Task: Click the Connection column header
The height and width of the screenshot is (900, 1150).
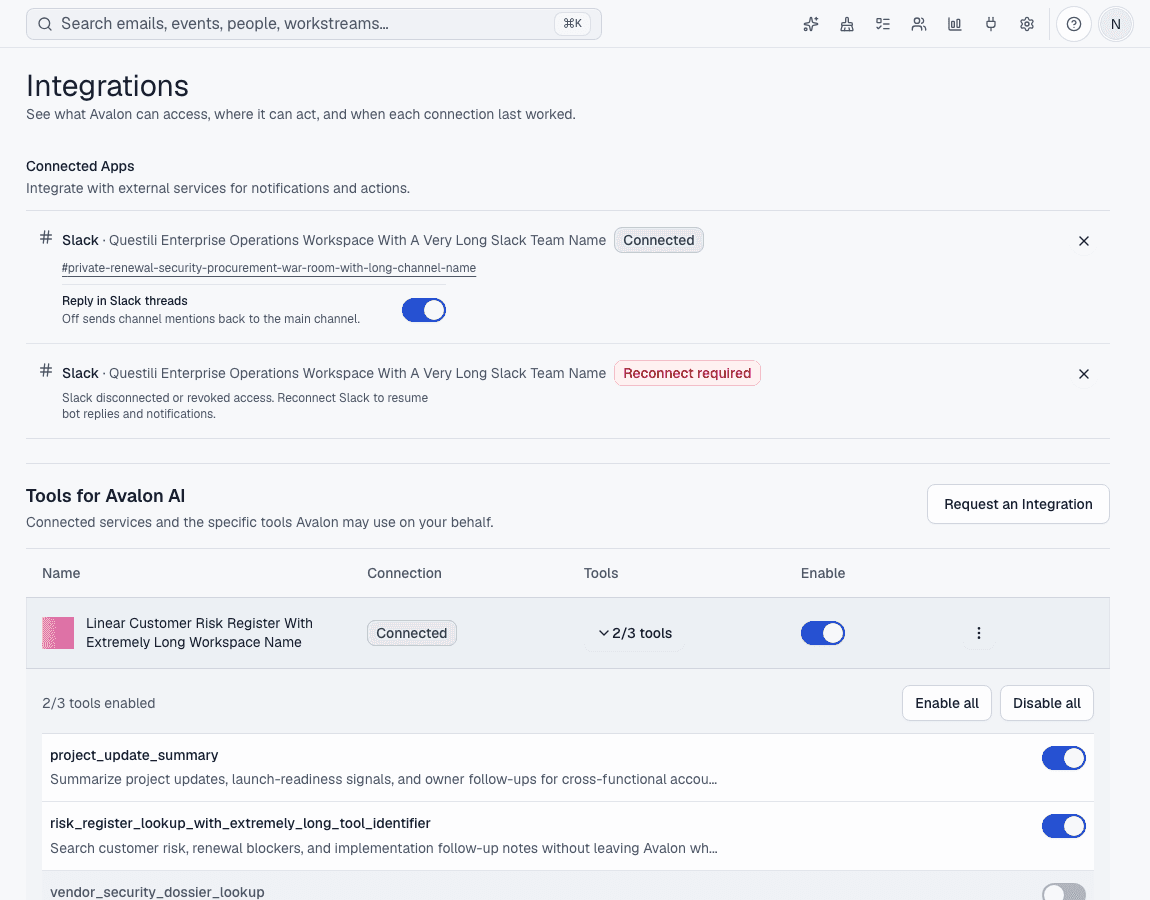Action: click(404, 573)
